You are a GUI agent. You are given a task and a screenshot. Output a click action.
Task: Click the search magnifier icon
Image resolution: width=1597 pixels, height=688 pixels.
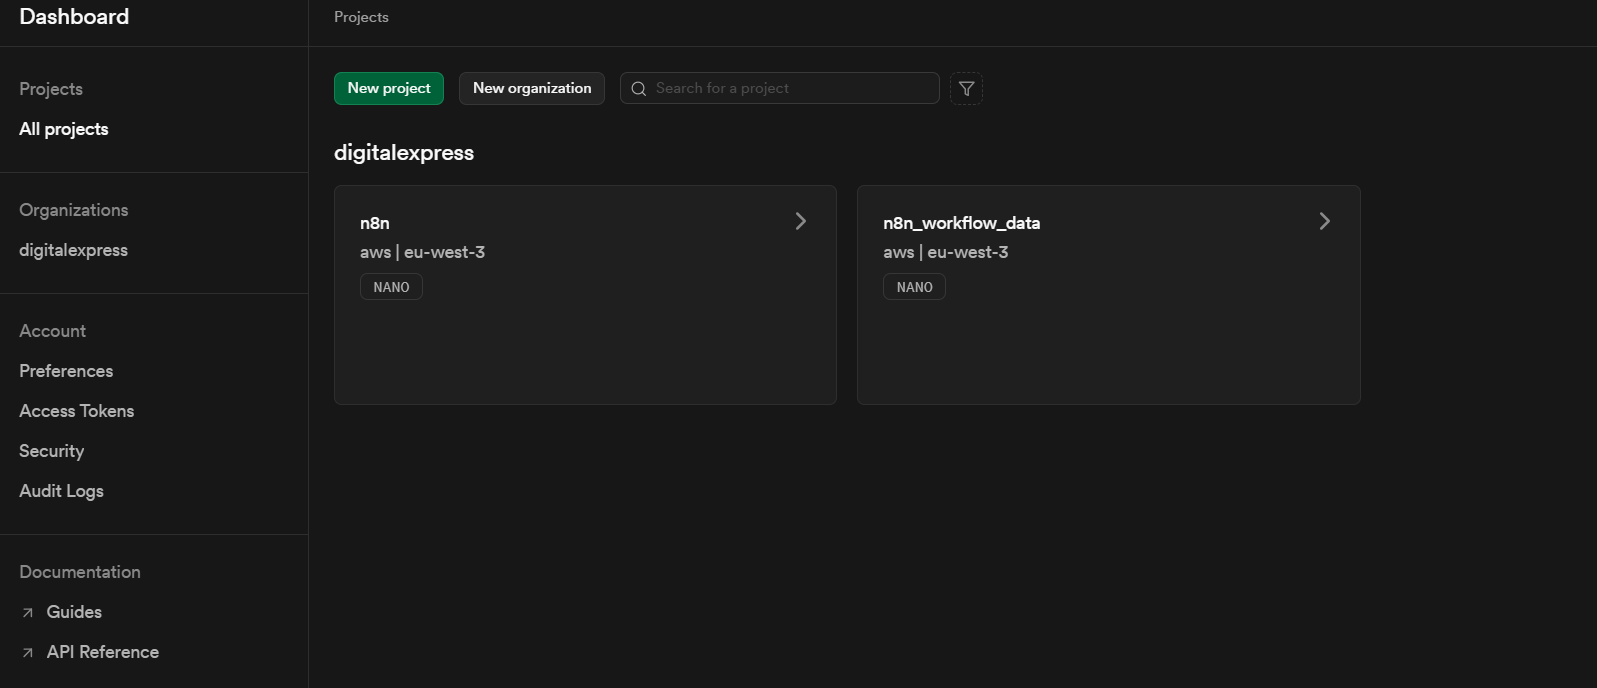click(639, 89)
